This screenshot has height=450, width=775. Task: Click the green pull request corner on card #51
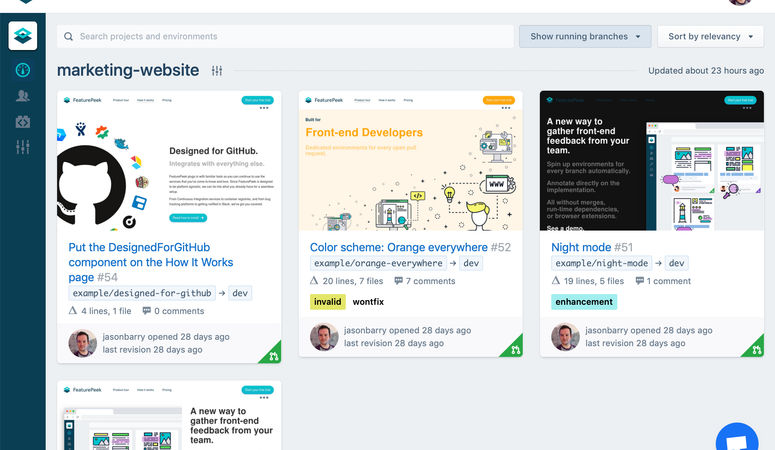coord(755,348)
